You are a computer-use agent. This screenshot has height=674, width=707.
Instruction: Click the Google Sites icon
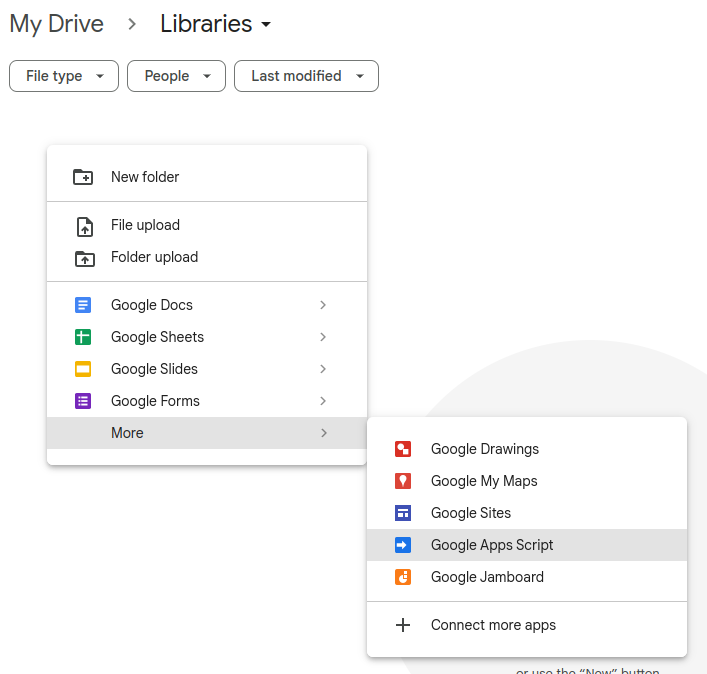(x=403, y=513)
